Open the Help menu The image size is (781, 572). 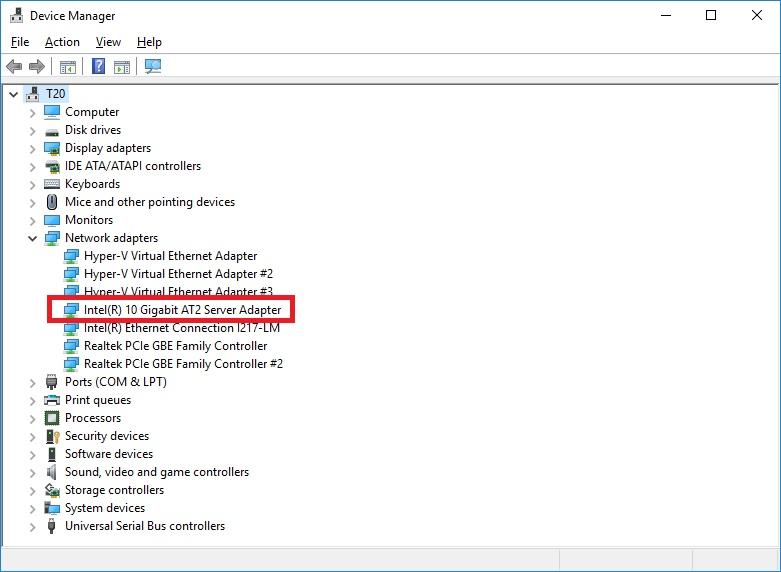point(149,42)
